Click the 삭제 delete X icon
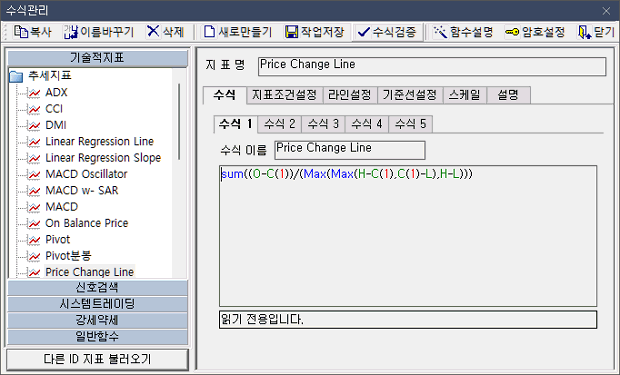The image size is (620, 375). pyautogui.click(x=153, y=31)
